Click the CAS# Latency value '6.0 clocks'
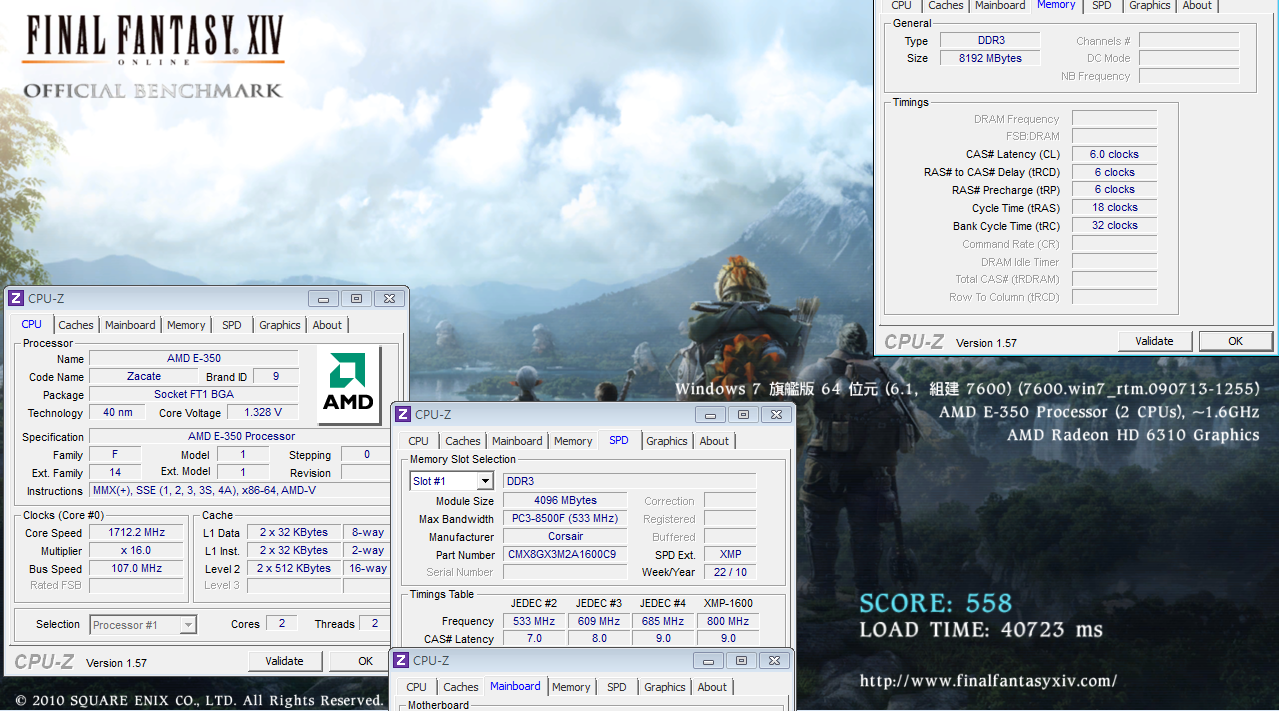The image size is (1279, 711). 1114,155
